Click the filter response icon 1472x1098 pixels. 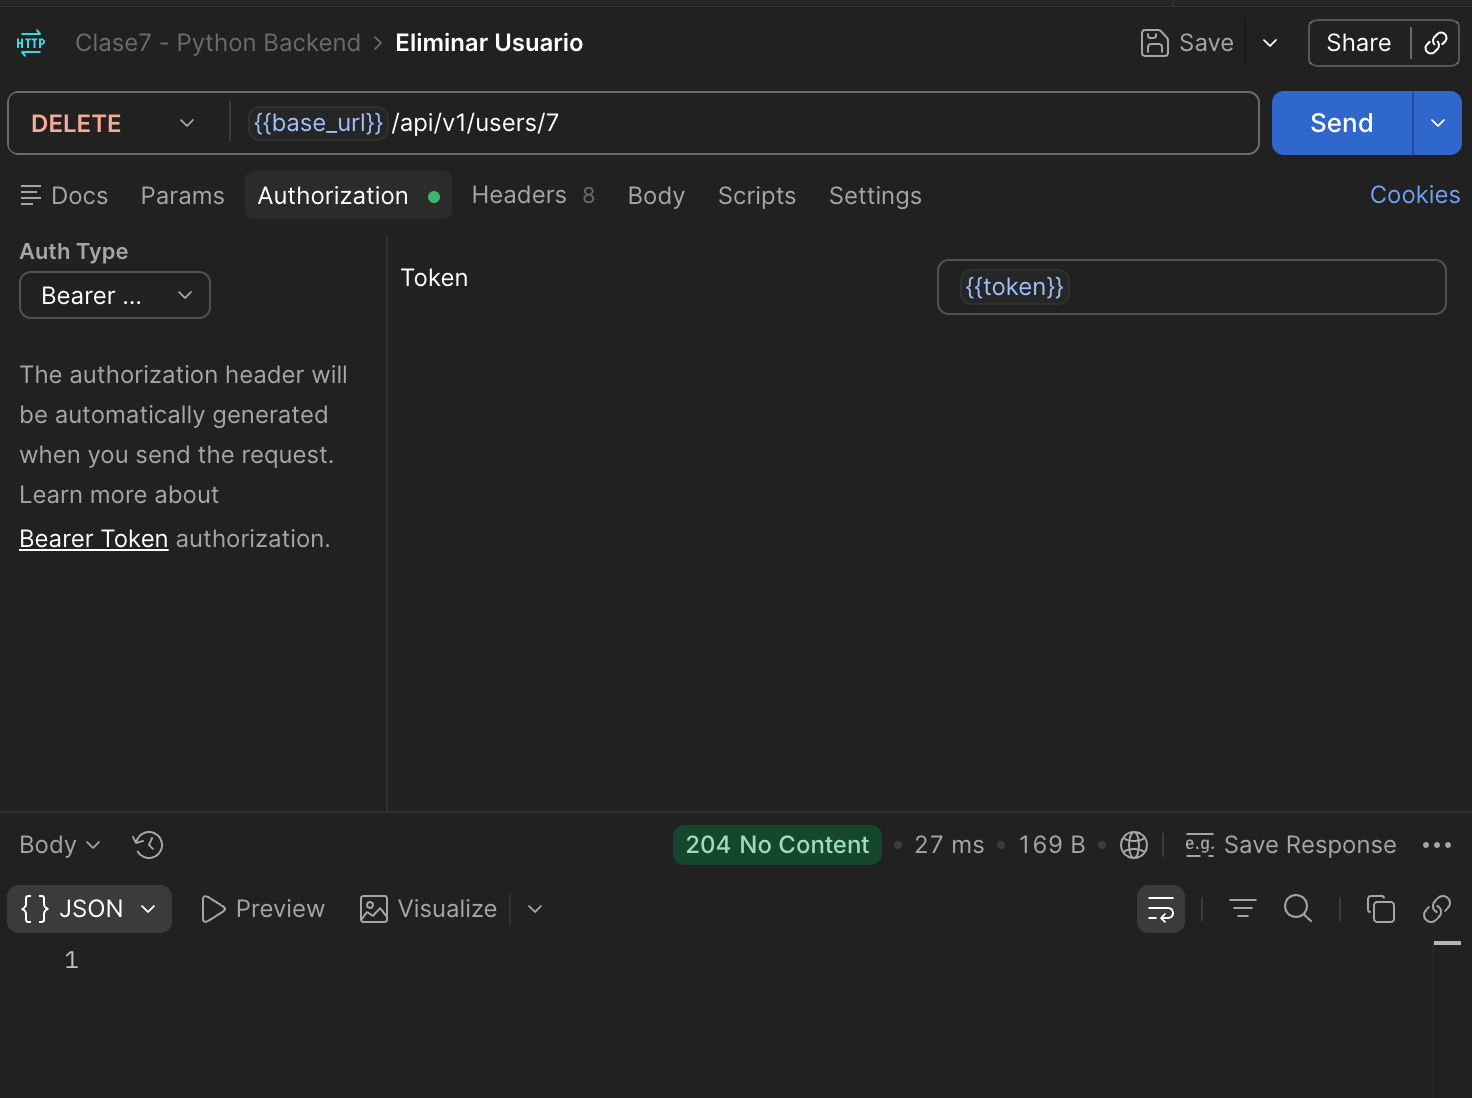coord(1243,909)
